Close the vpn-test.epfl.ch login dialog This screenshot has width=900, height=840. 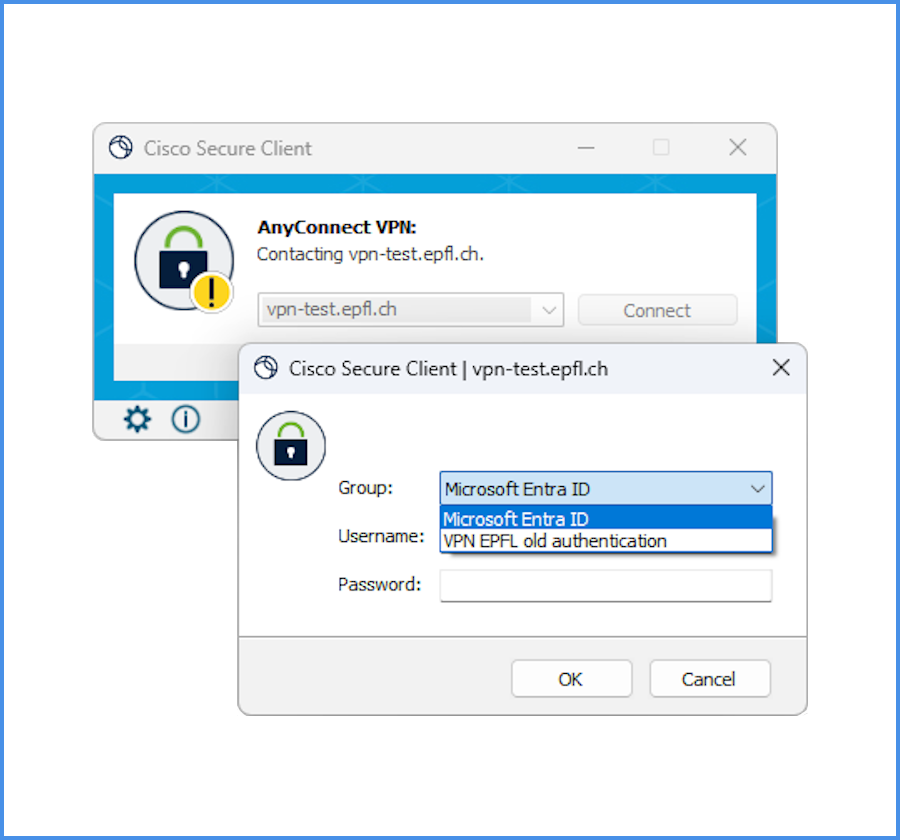tap(781, 368)
